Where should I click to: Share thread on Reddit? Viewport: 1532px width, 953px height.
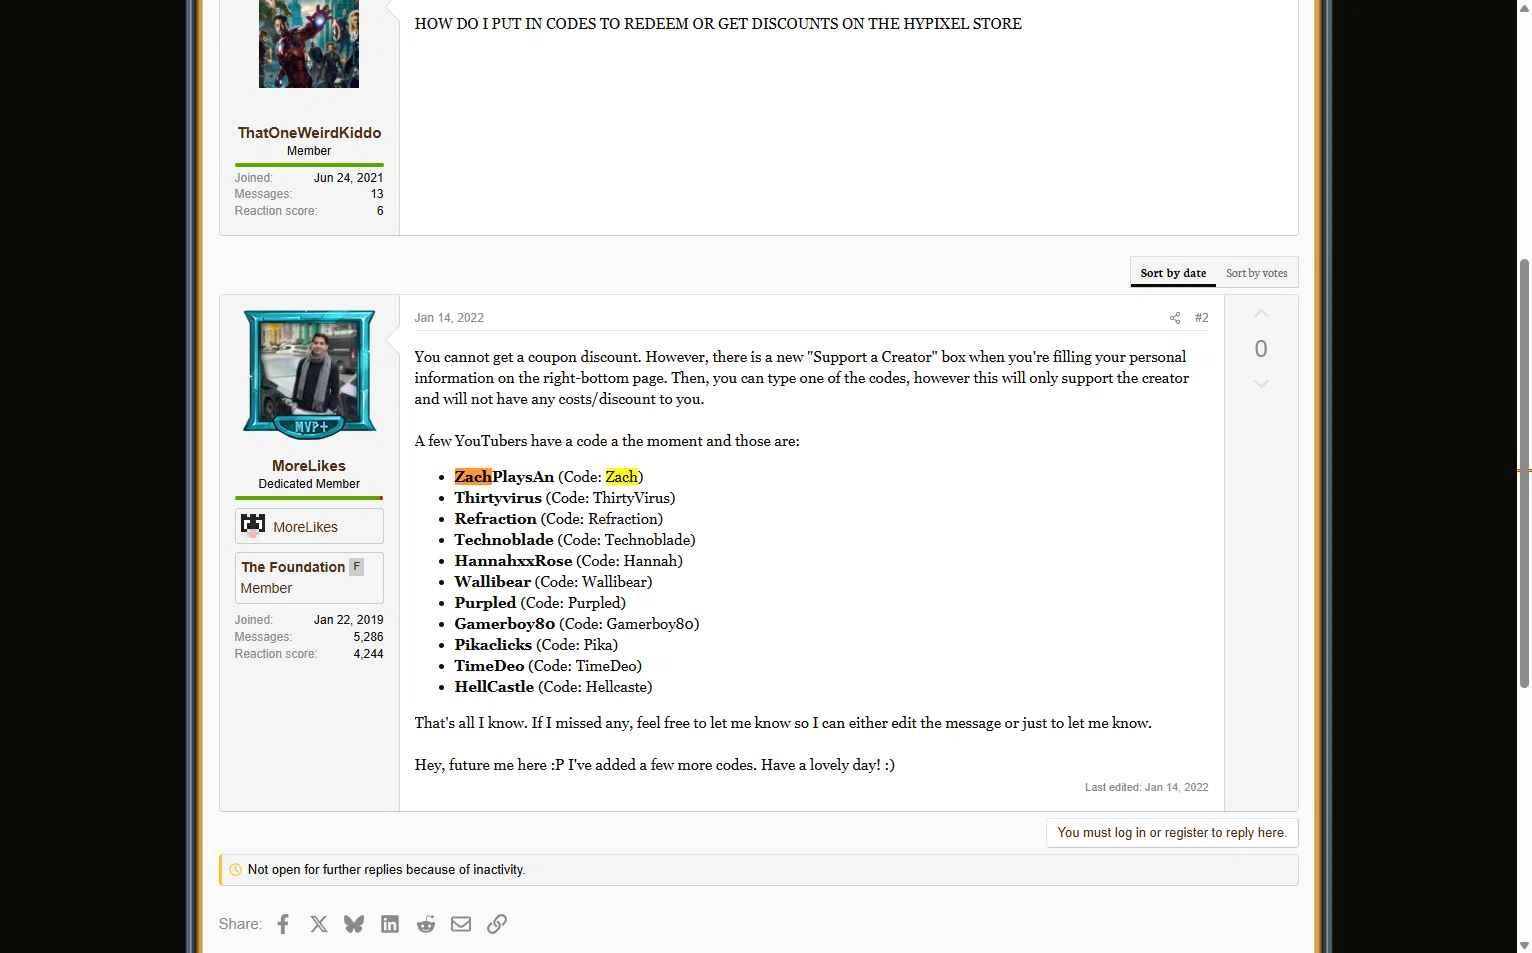[426, 924]
